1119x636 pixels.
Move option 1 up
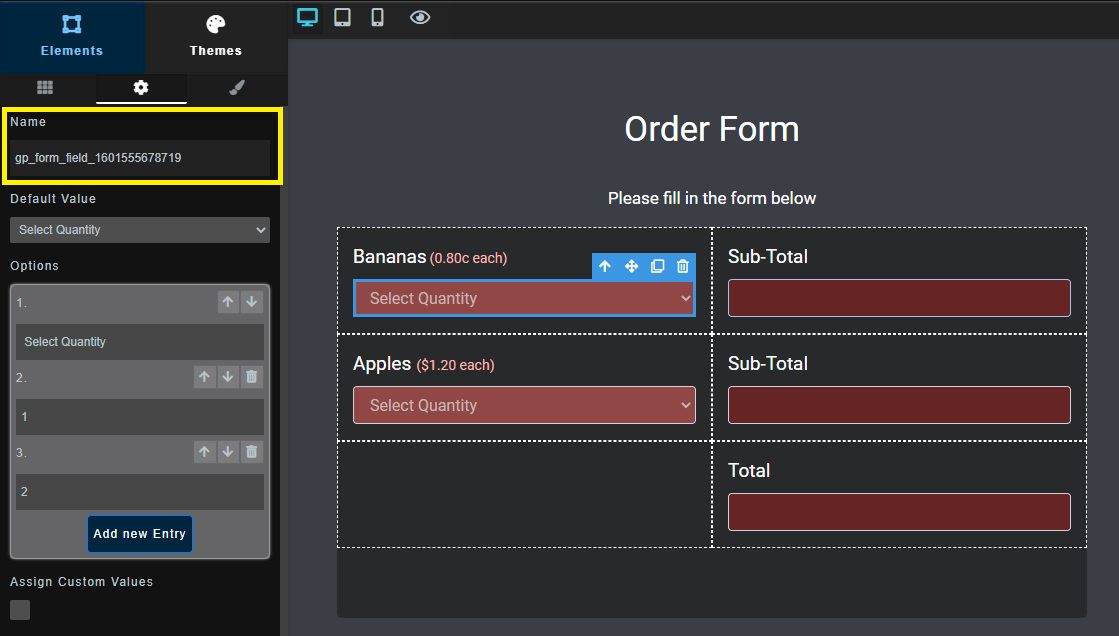click(228, 302)
